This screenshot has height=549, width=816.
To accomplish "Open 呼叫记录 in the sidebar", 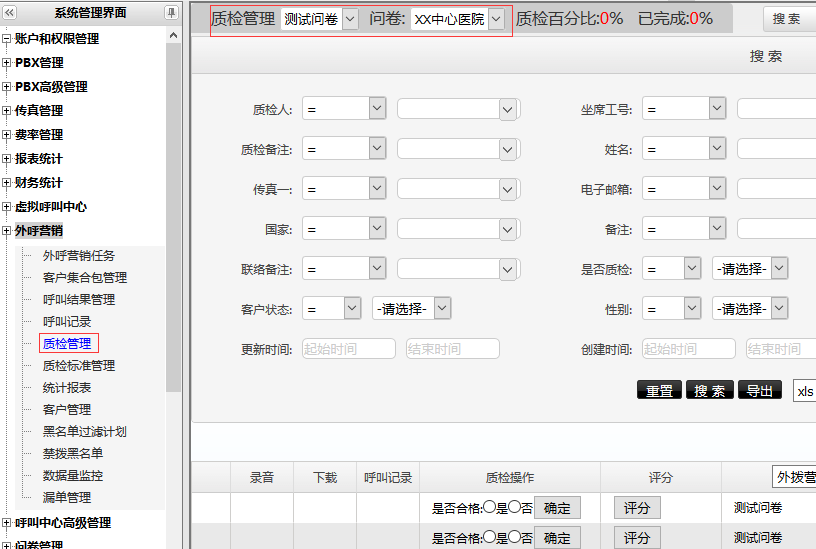I will [x=67, y=322].
